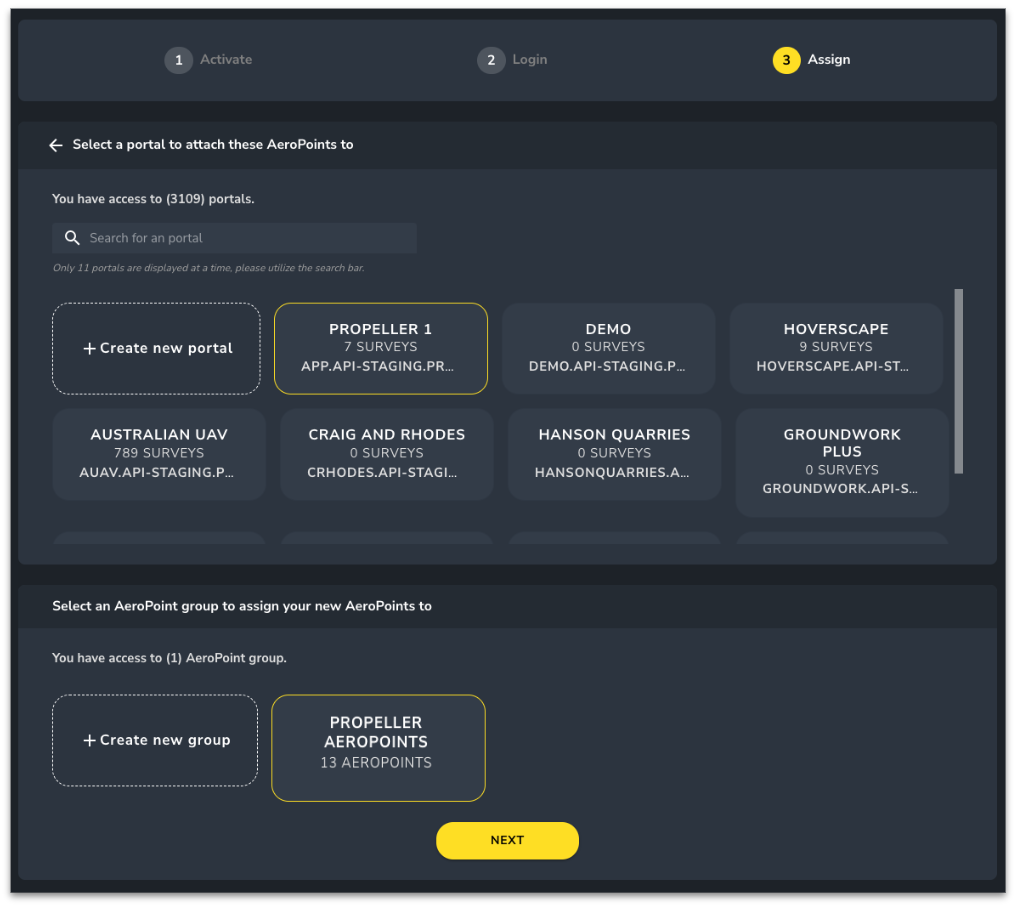Click the yellow step 3 circle icon
Screen dimensions: 1020x906
tap(785, 60)
